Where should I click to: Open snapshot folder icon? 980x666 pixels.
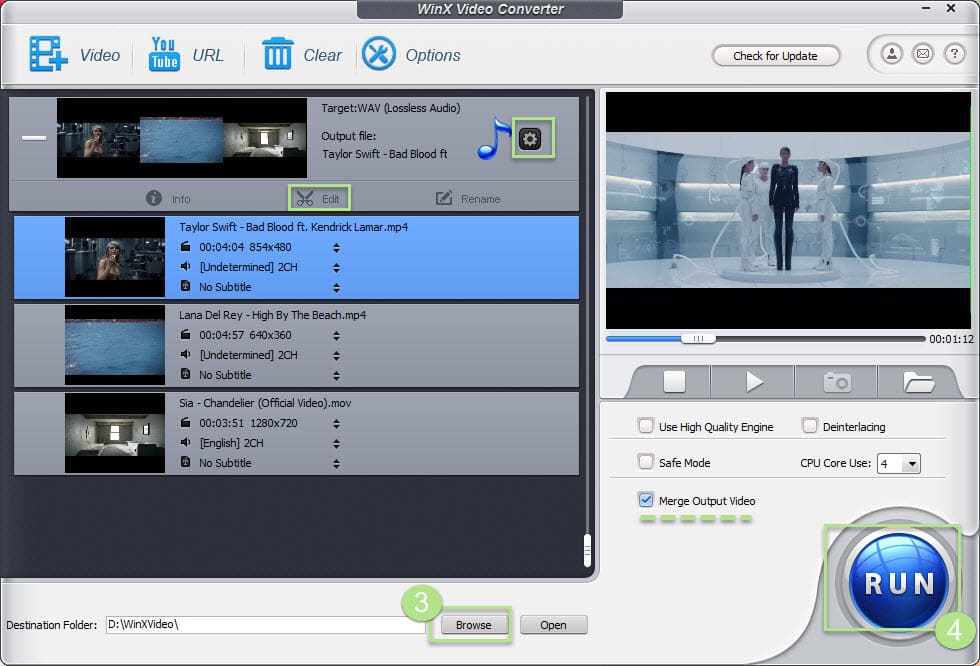pos(919,382)
